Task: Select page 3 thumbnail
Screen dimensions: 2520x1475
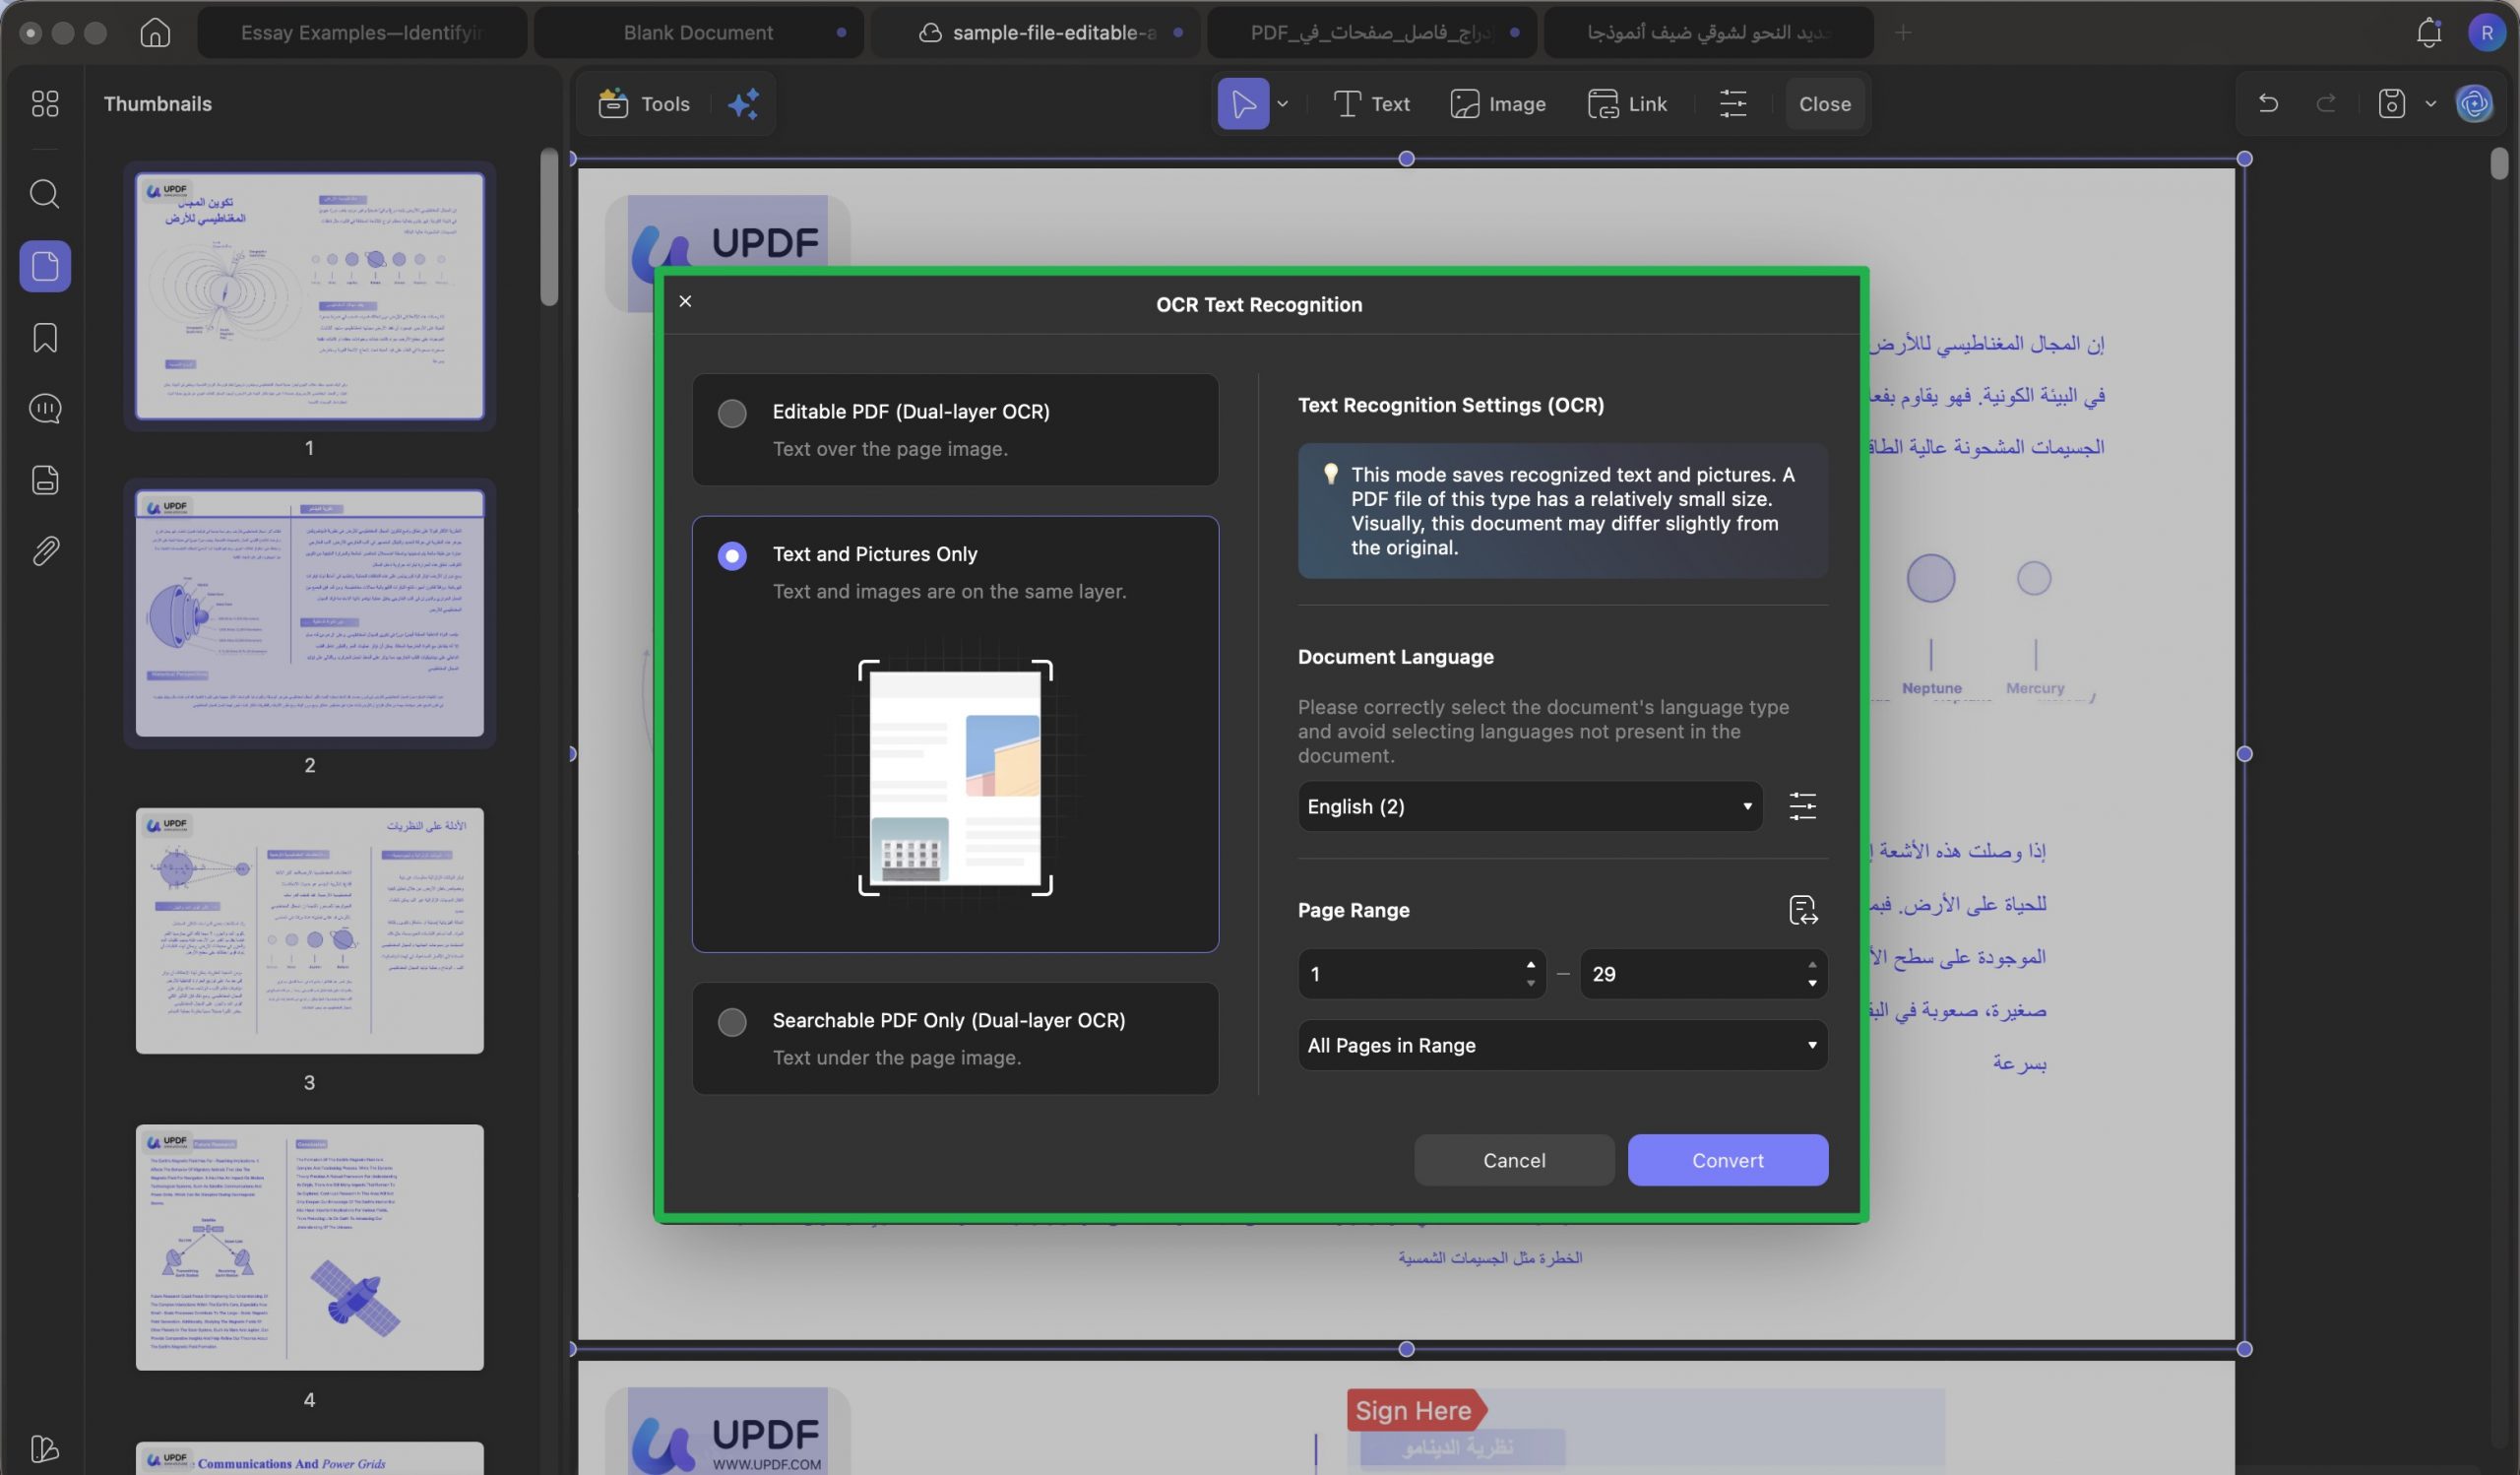Action: click(x=309, y=931)
